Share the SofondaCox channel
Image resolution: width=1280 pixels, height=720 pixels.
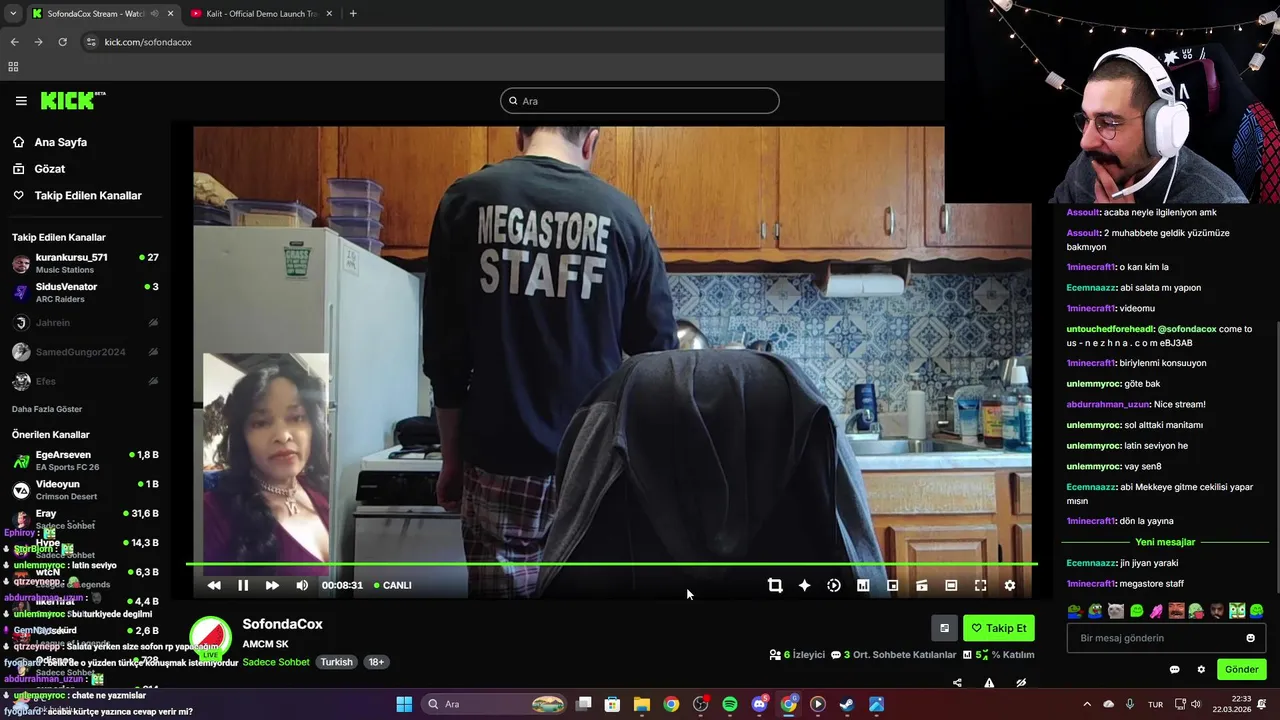957,683
